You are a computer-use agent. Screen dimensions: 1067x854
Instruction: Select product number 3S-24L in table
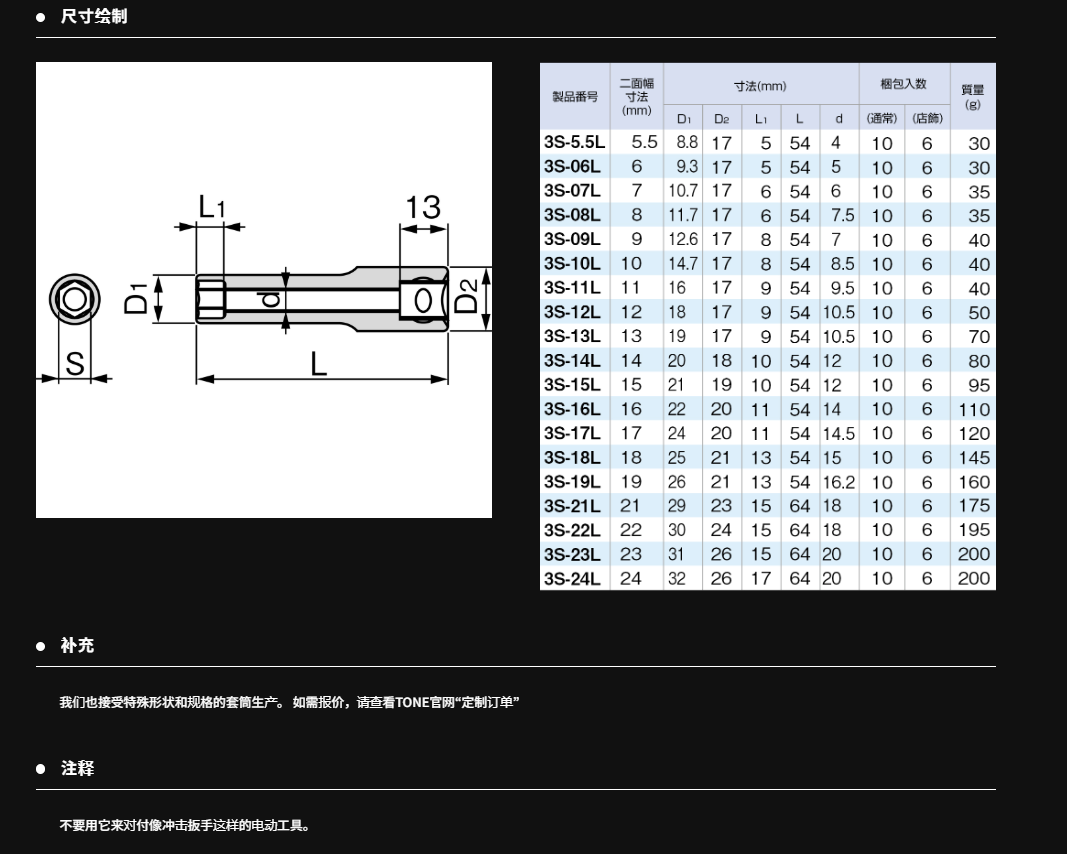572,579
